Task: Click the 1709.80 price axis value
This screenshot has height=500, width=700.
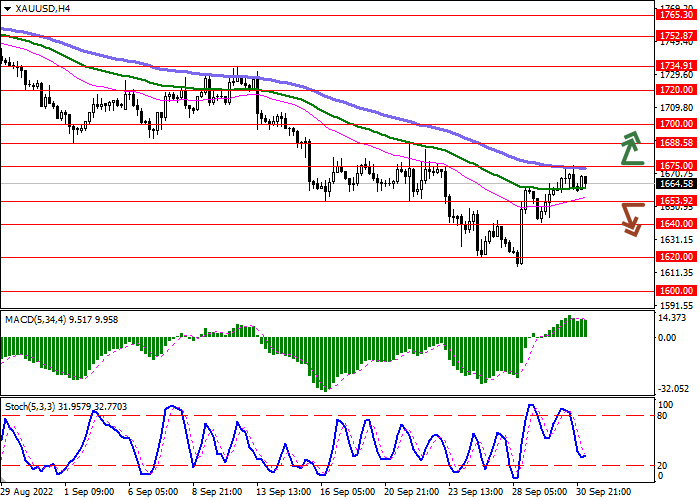Action: (x=676, y=108)
